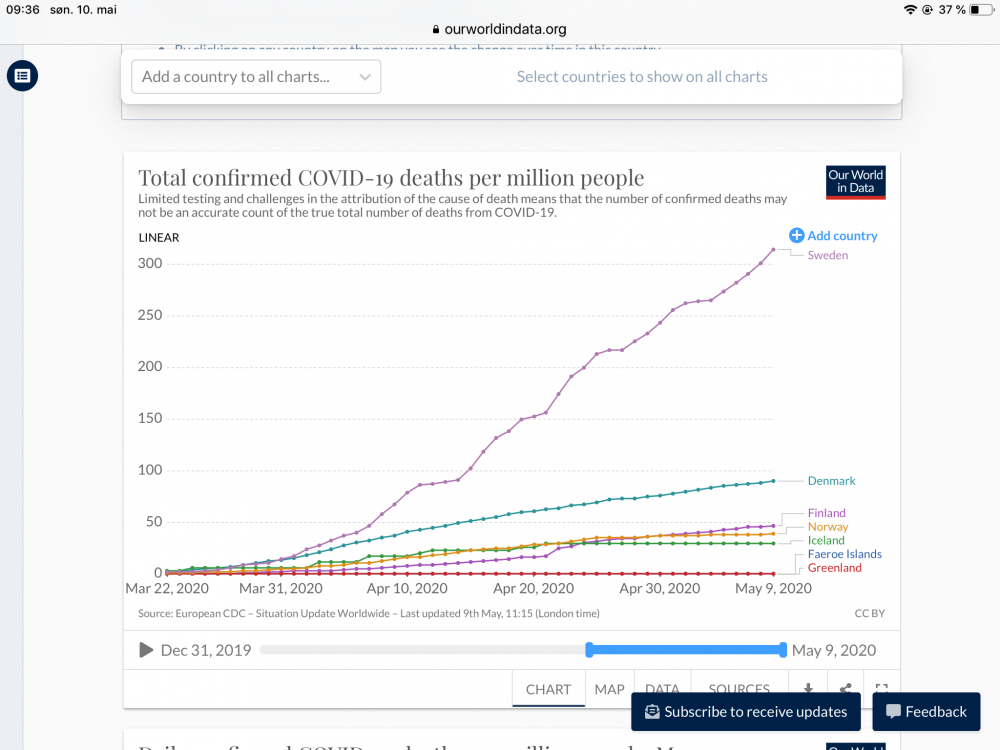
Task: Switch to the MAP tab
Action: (x=609, y=689)
